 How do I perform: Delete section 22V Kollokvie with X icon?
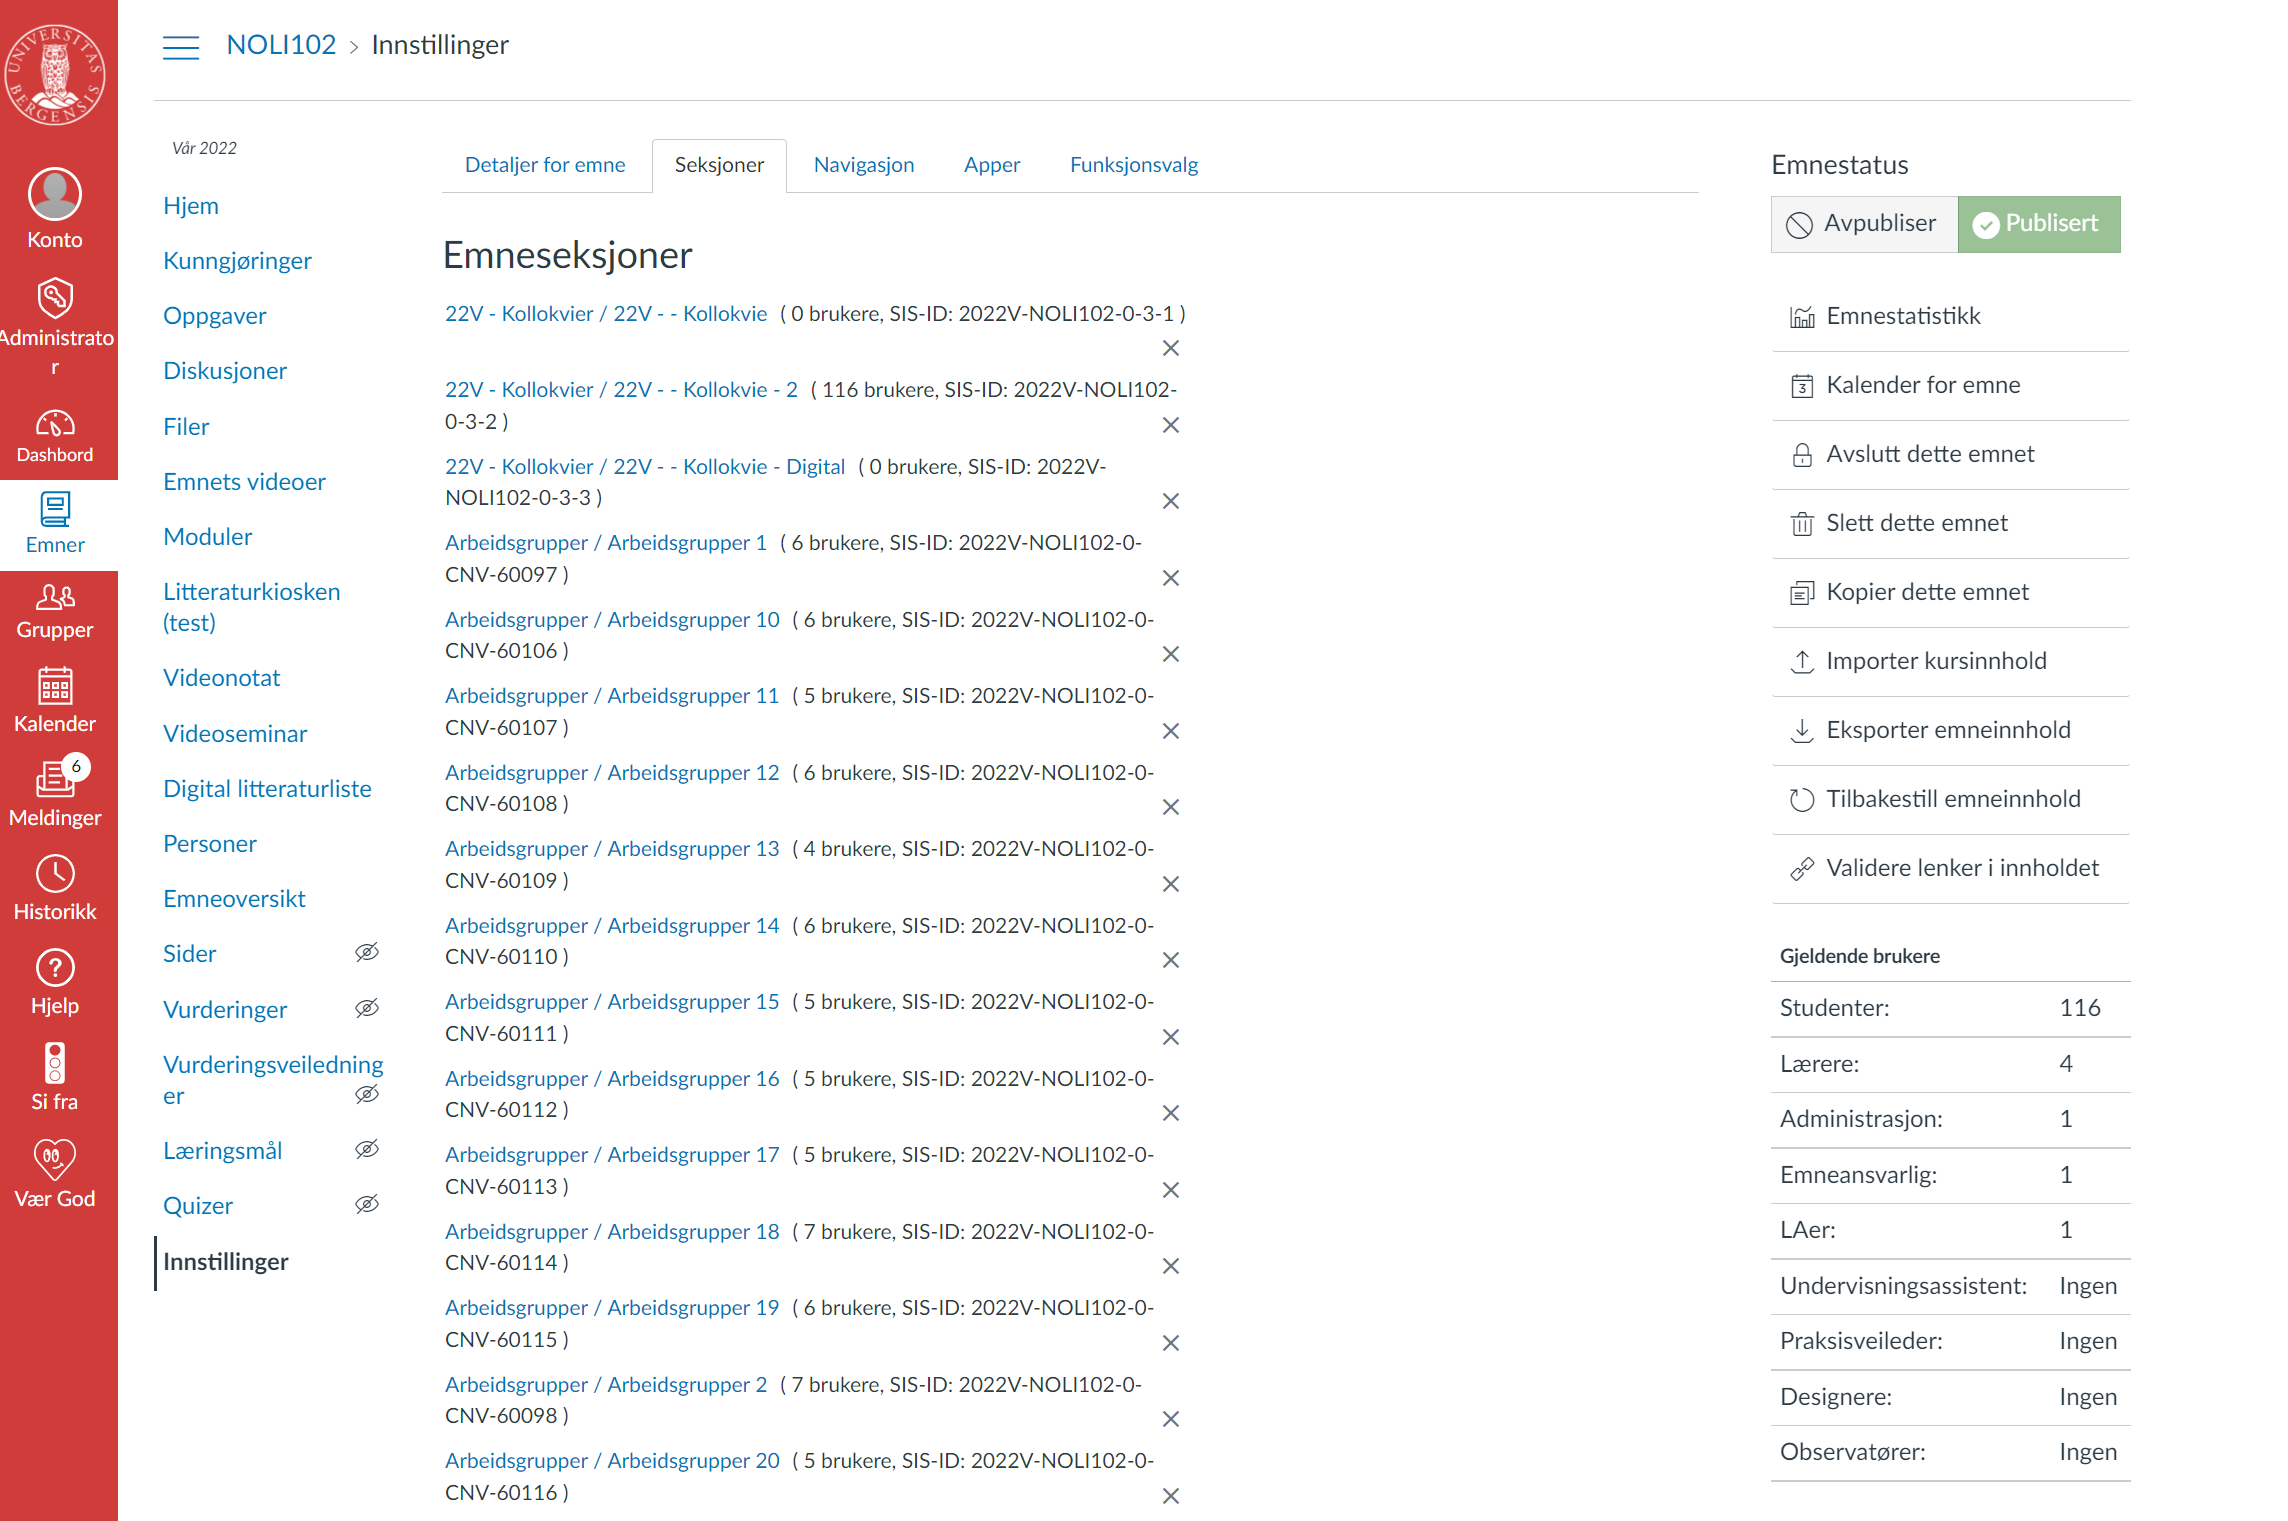[x=1171, y=348]
